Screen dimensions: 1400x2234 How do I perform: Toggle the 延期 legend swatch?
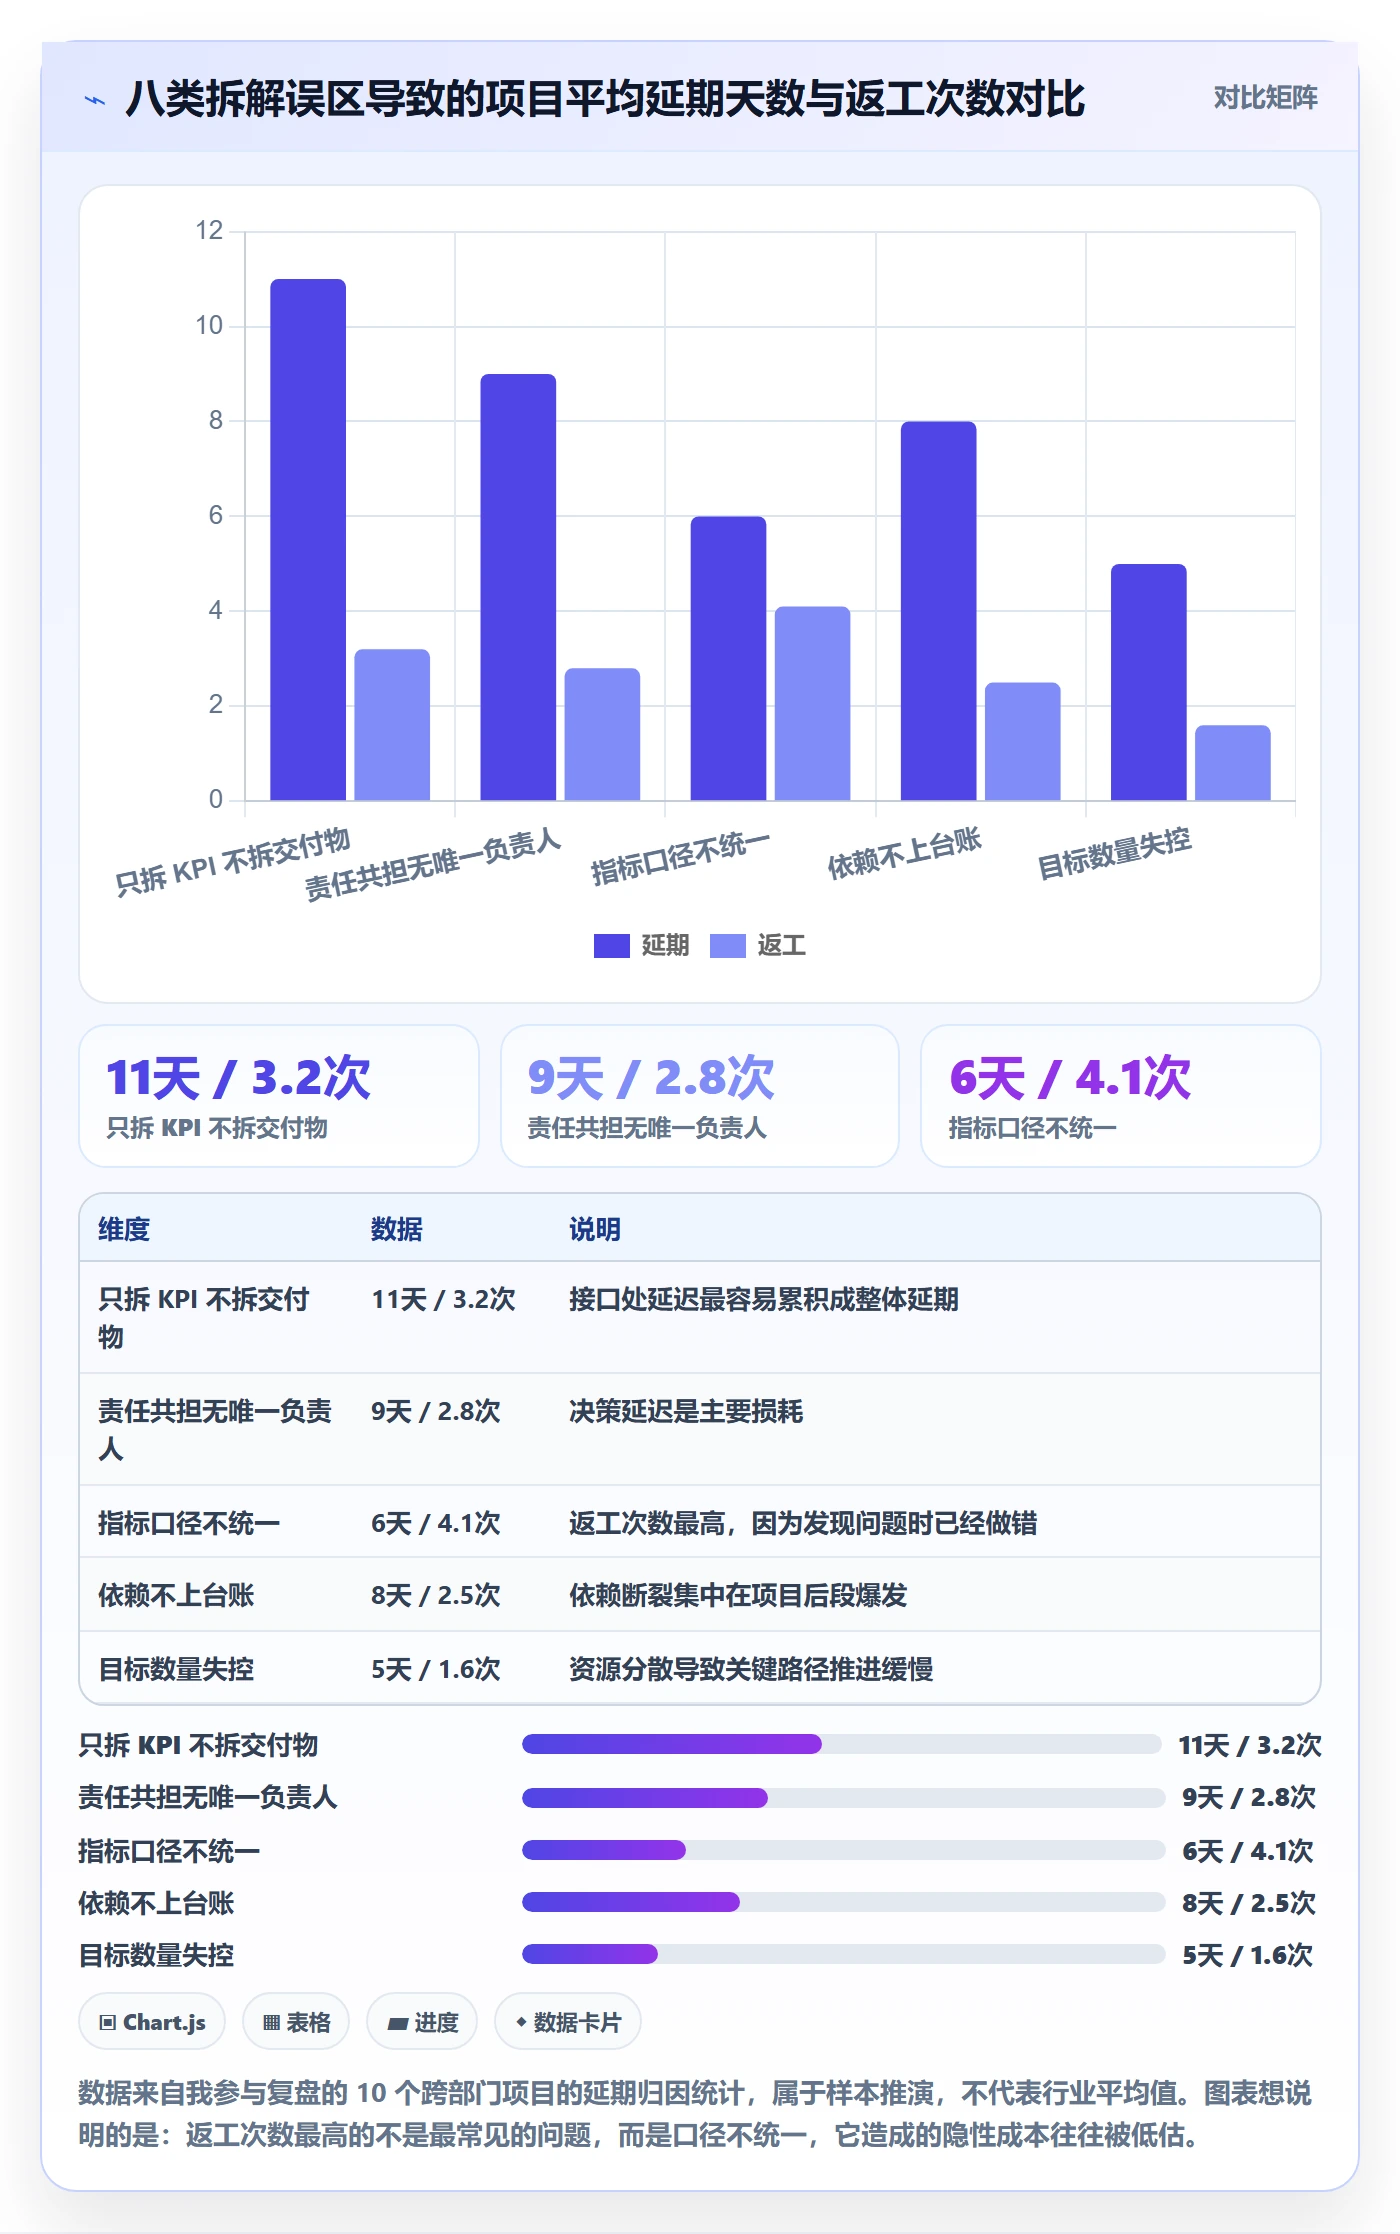611,945
